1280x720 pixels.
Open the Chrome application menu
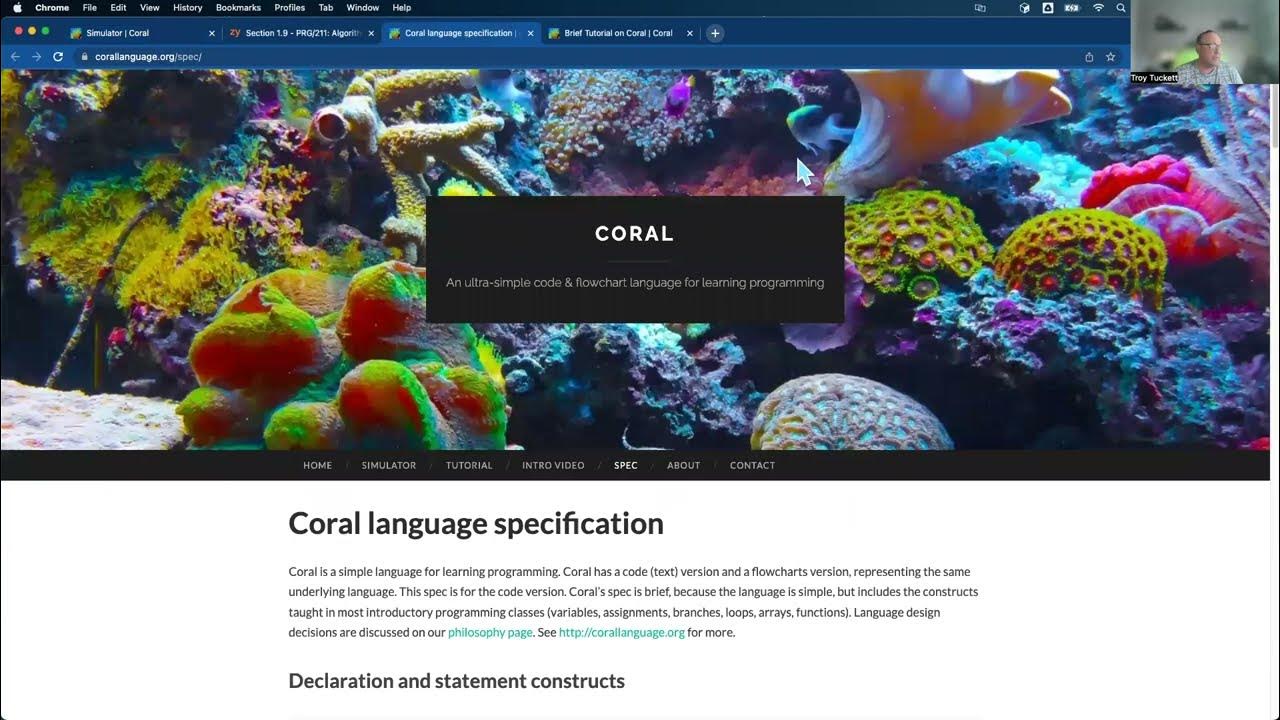click(52, 7)
